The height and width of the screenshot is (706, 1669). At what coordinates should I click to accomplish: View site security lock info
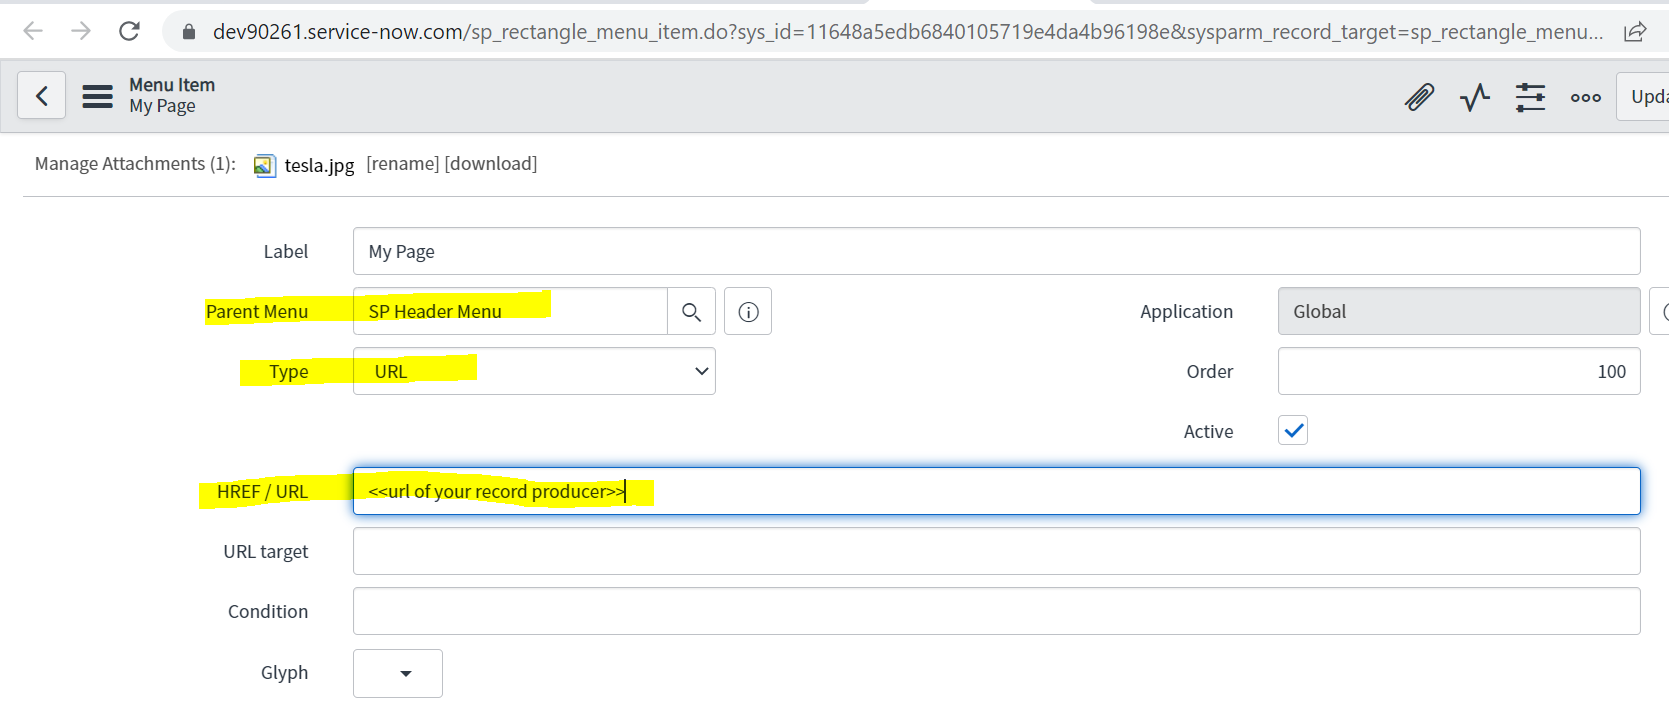[189, 32]
